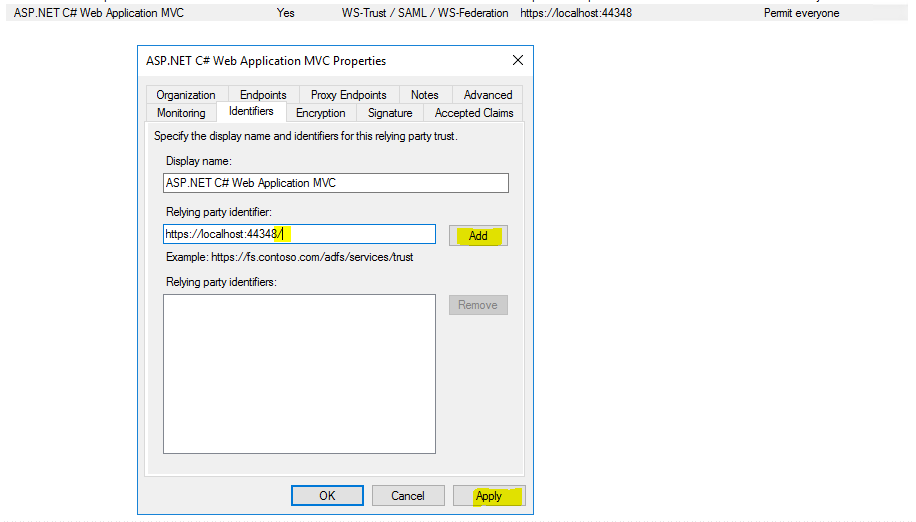Click the https://localhost:44348 identifier cell
This screenshot has height=522, width=916.
(576, 13)
